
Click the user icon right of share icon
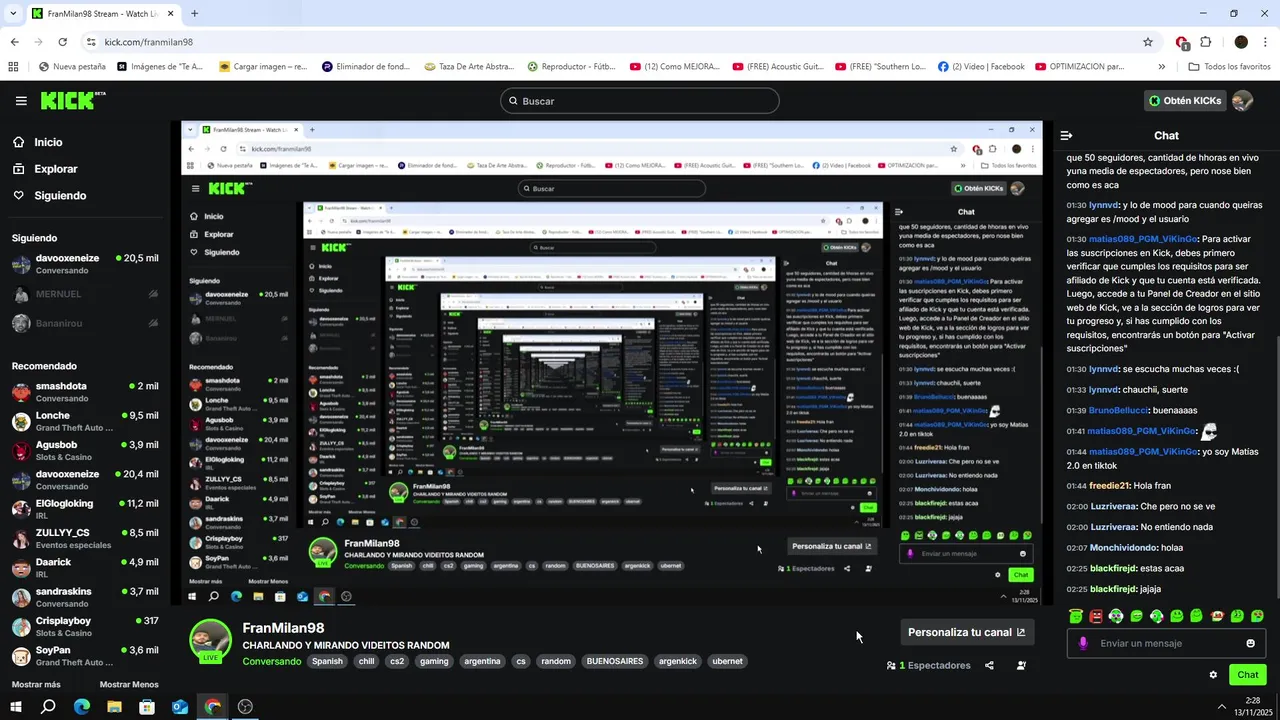(1021, 665)
